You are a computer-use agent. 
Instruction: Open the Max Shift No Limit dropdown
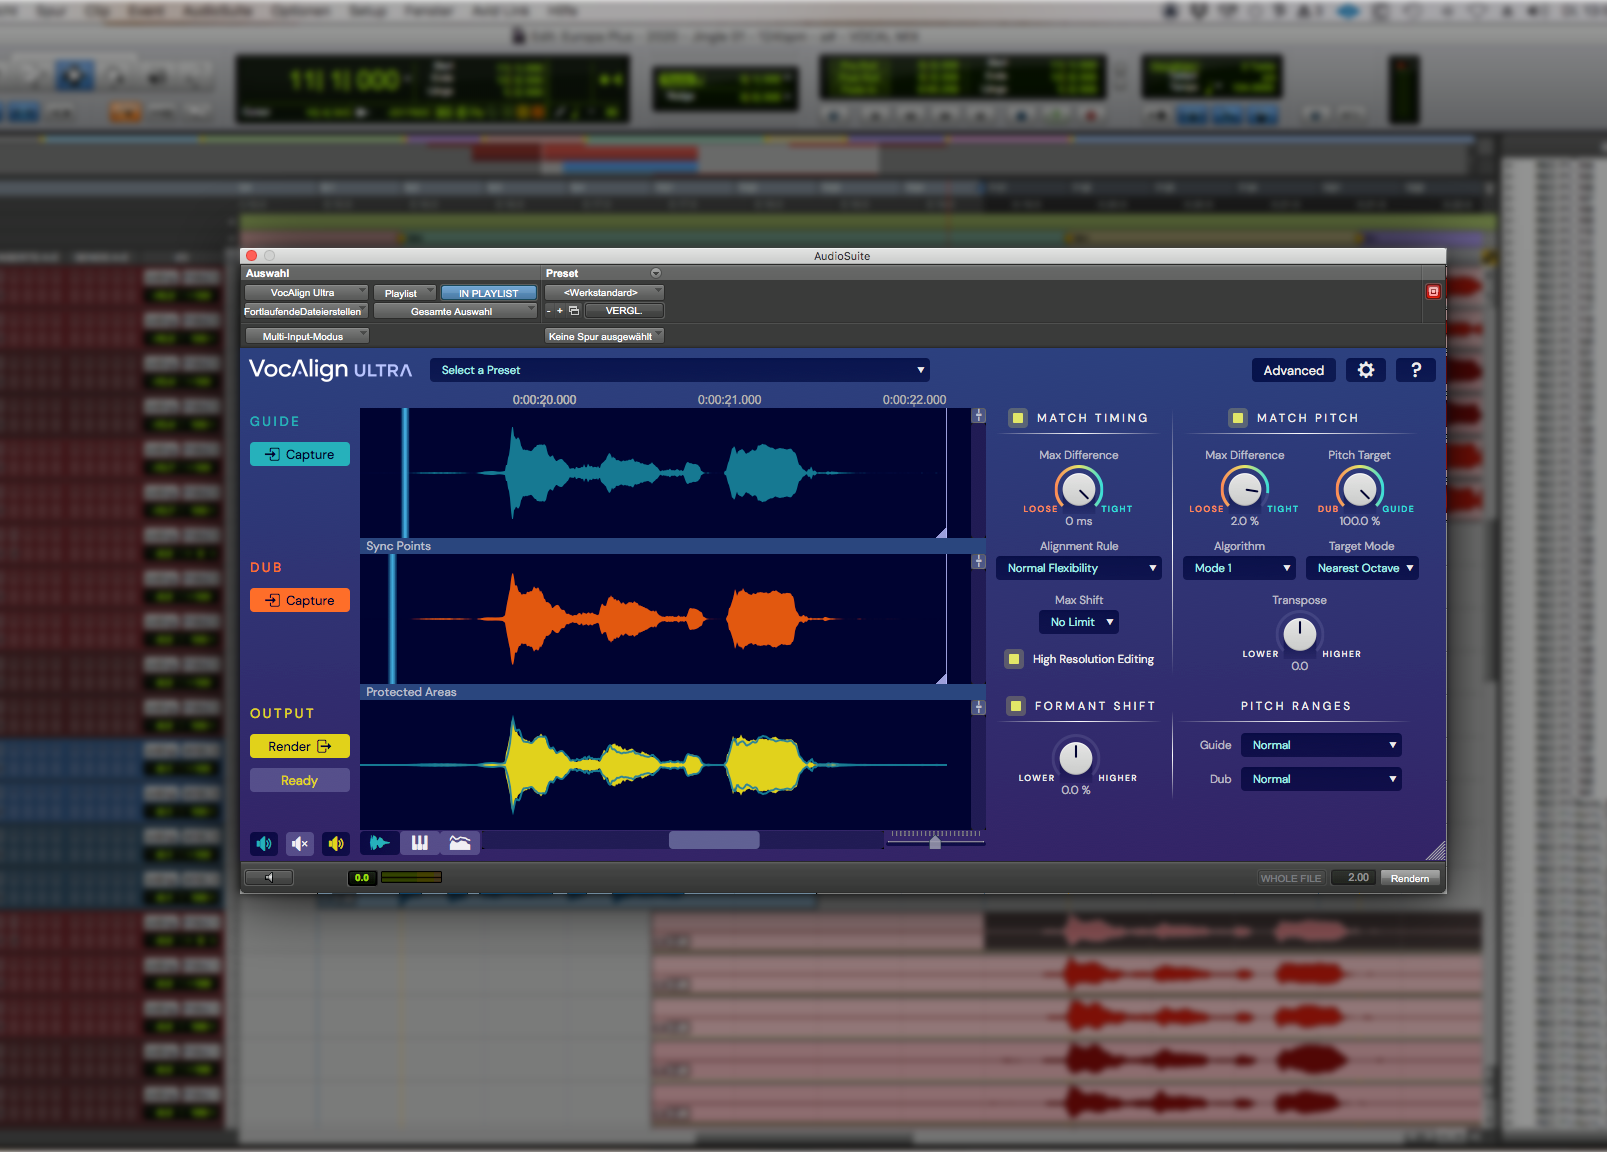click(x=1078, y=621)
